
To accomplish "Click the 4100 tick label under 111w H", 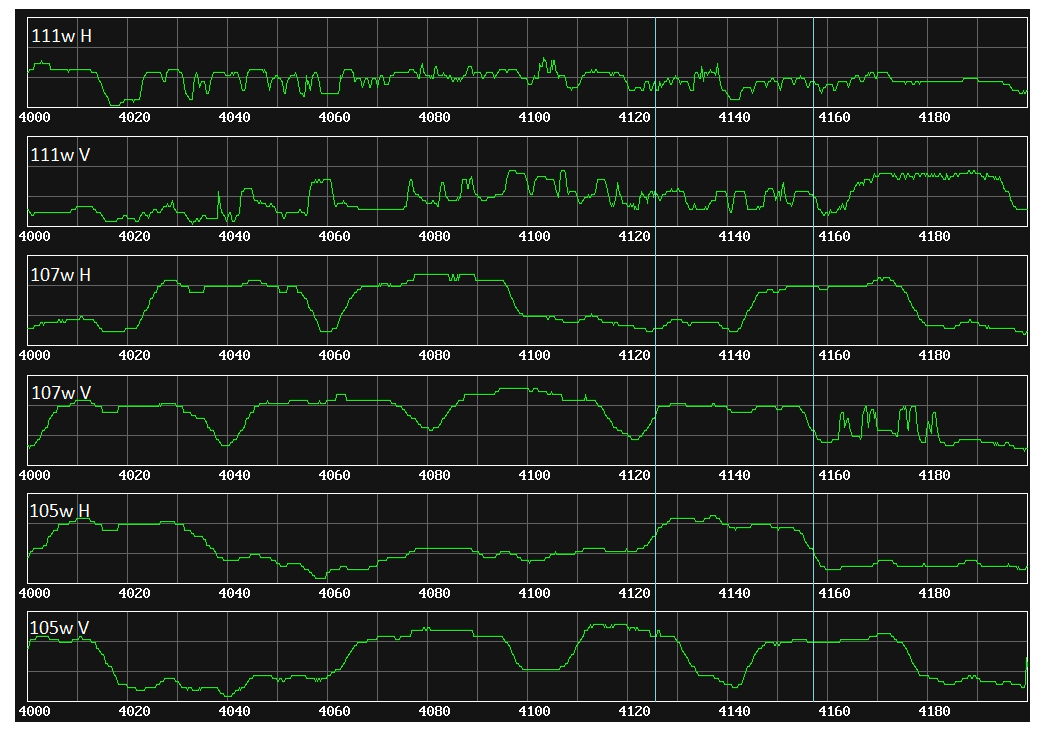I will coord(534,118).
